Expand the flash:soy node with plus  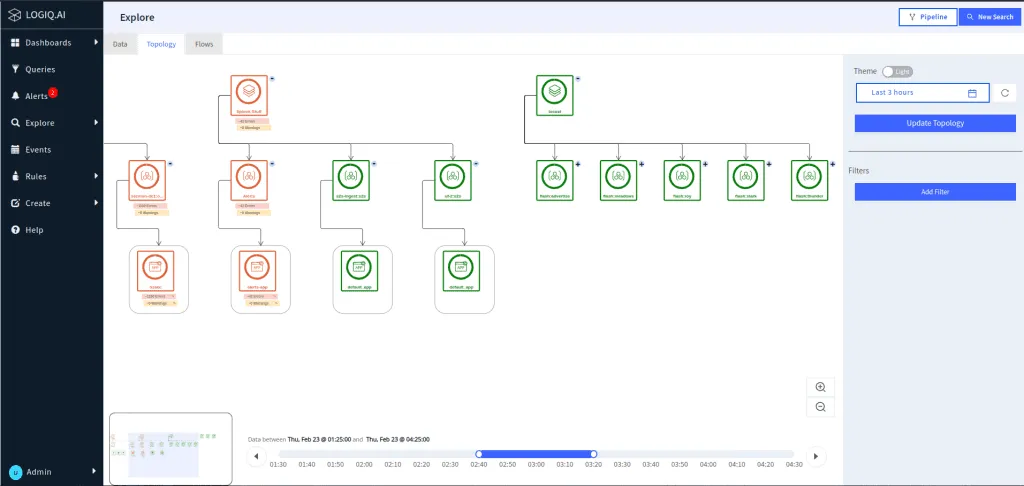coord(705,163)
